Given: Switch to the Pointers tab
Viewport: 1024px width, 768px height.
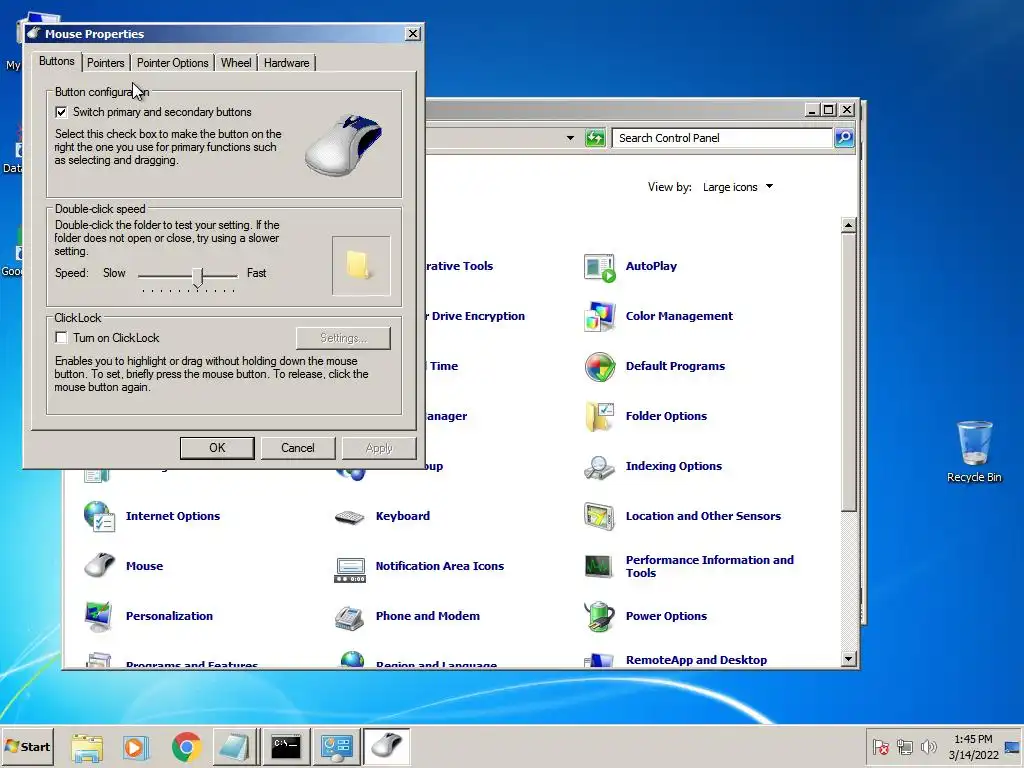Looking at the screenshot, I should point(105,63).
